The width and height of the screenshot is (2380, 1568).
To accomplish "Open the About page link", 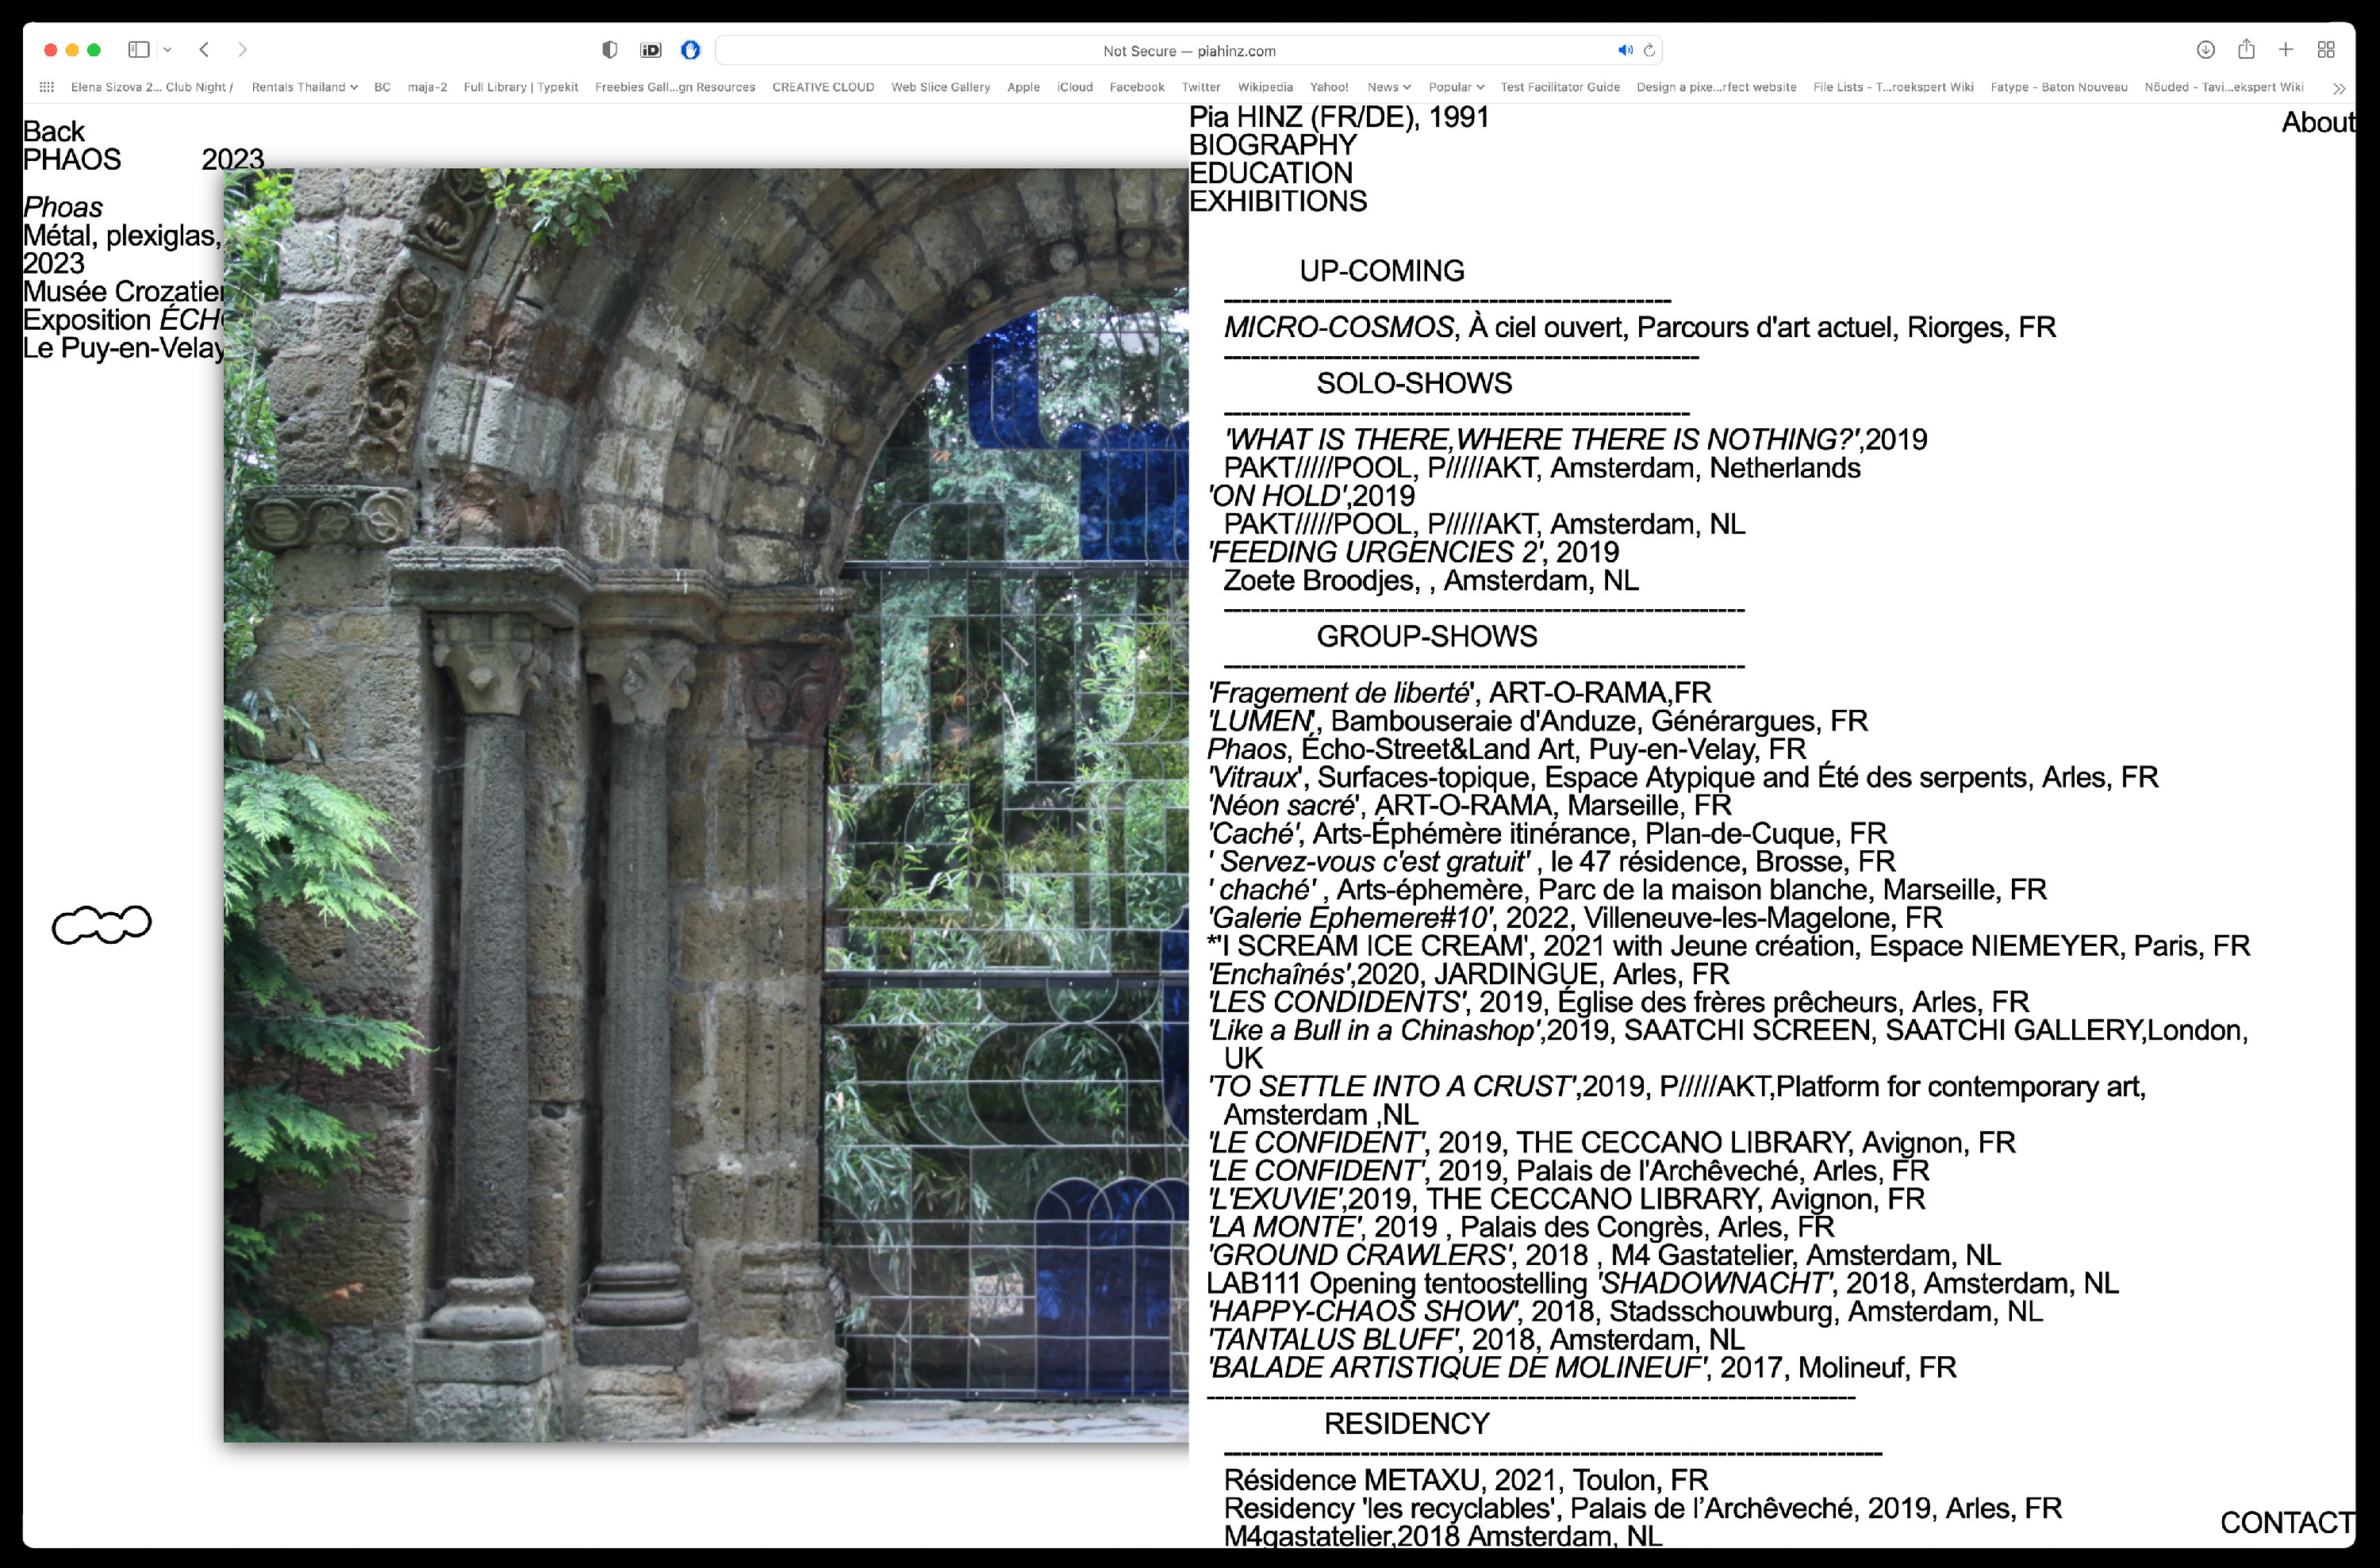I will [x=2317, y=122].
